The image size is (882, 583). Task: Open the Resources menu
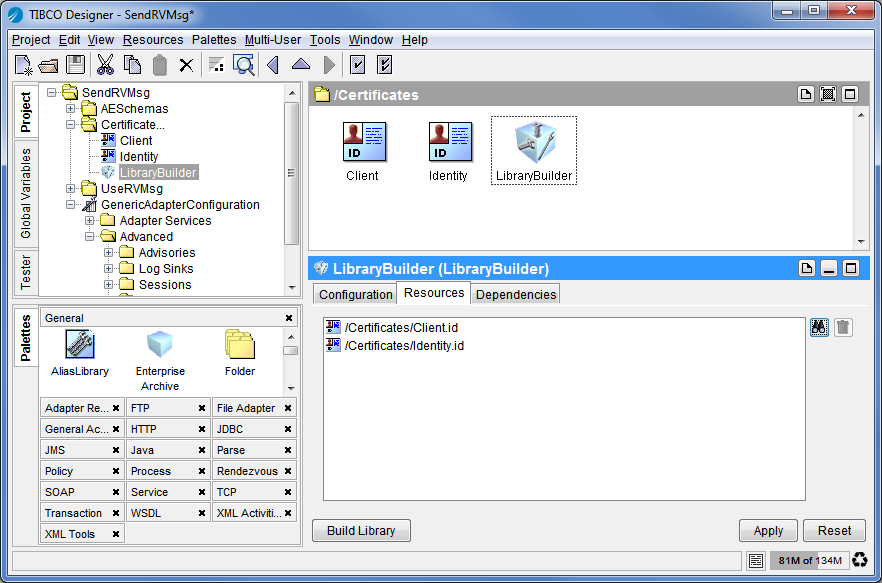[x=153, y=40]
